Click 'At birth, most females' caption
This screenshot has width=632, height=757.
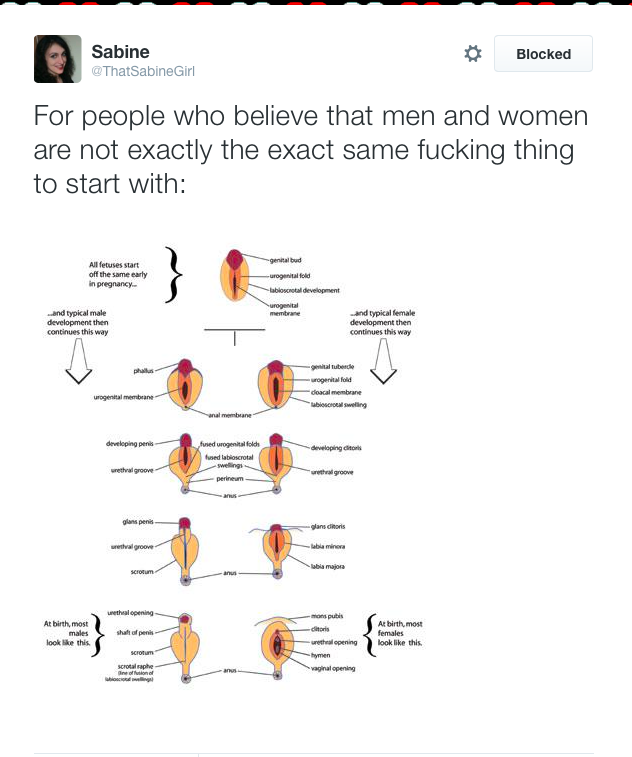point(400,634)
